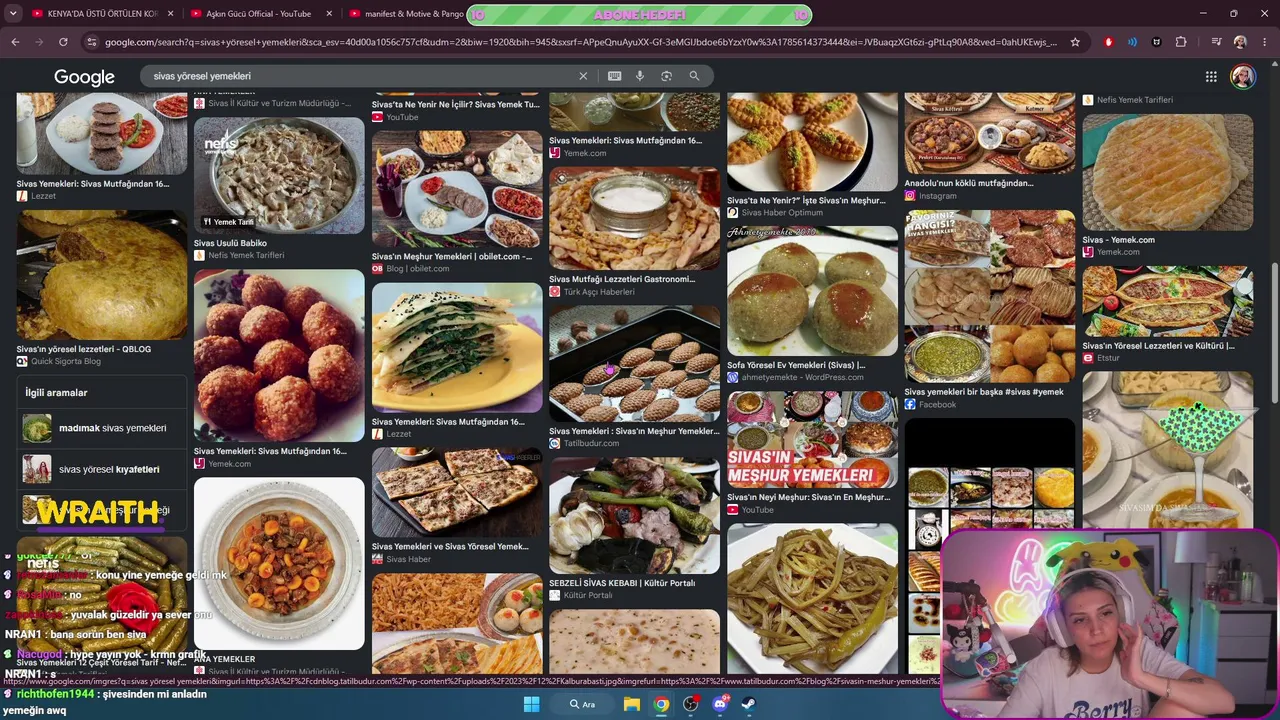Open the stew in silver bowl image

pos(279,564)
